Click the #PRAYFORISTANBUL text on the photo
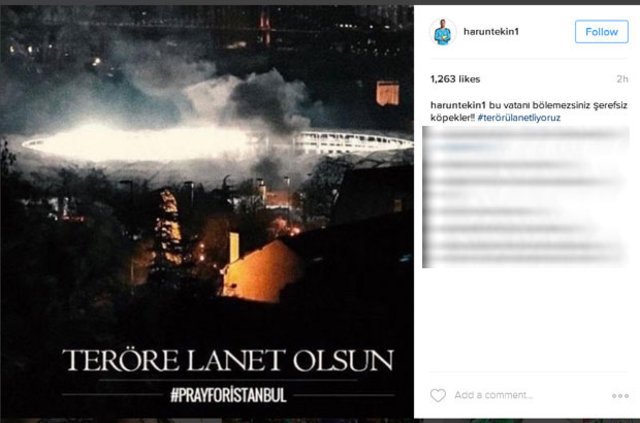This screenshot has width=640, height=423. click(x=228, y=395)
